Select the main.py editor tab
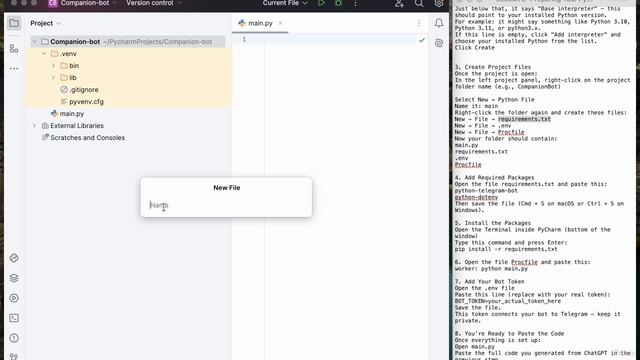This screenshot has width=640, height=360. [260, 23]
